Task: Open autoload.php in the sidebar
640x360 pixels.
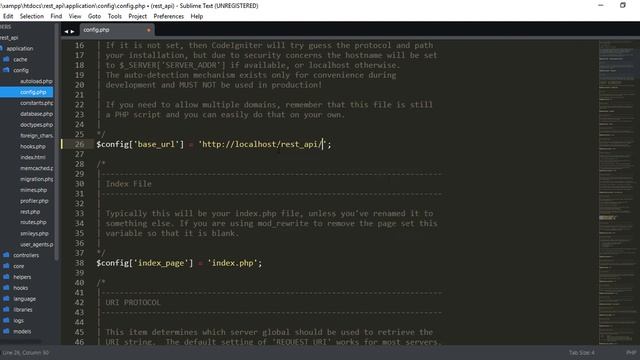Action: pyautogui.click(x=36, y=81)
